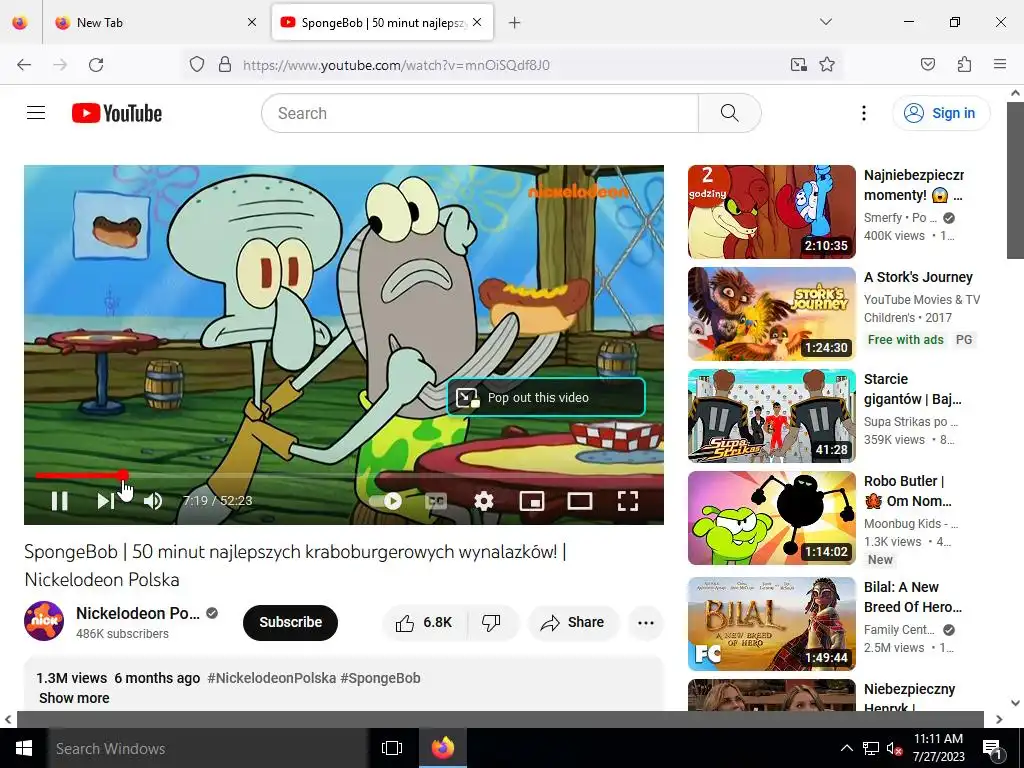
Task: Open YouTube hamburger guide menu
Action: pos(36,113)
